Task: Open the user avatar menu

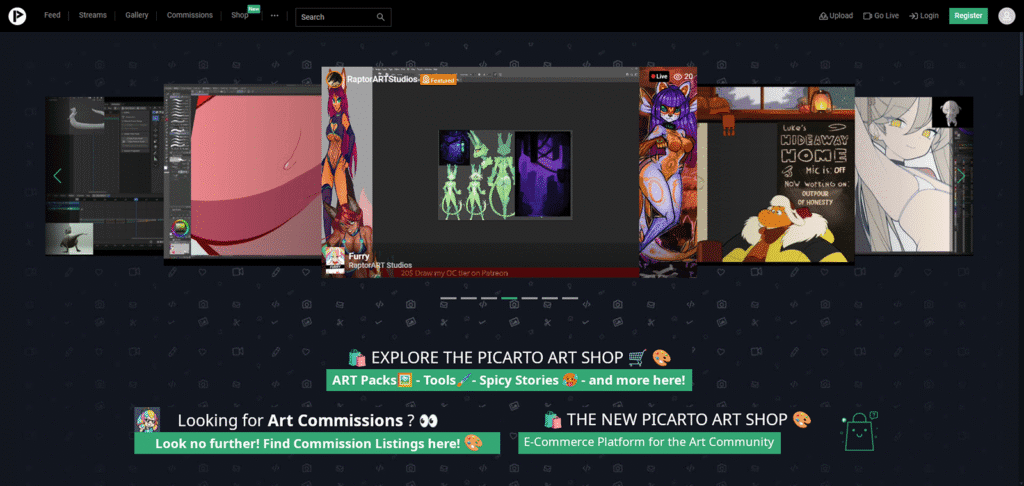Action: tap(1006, 16)
